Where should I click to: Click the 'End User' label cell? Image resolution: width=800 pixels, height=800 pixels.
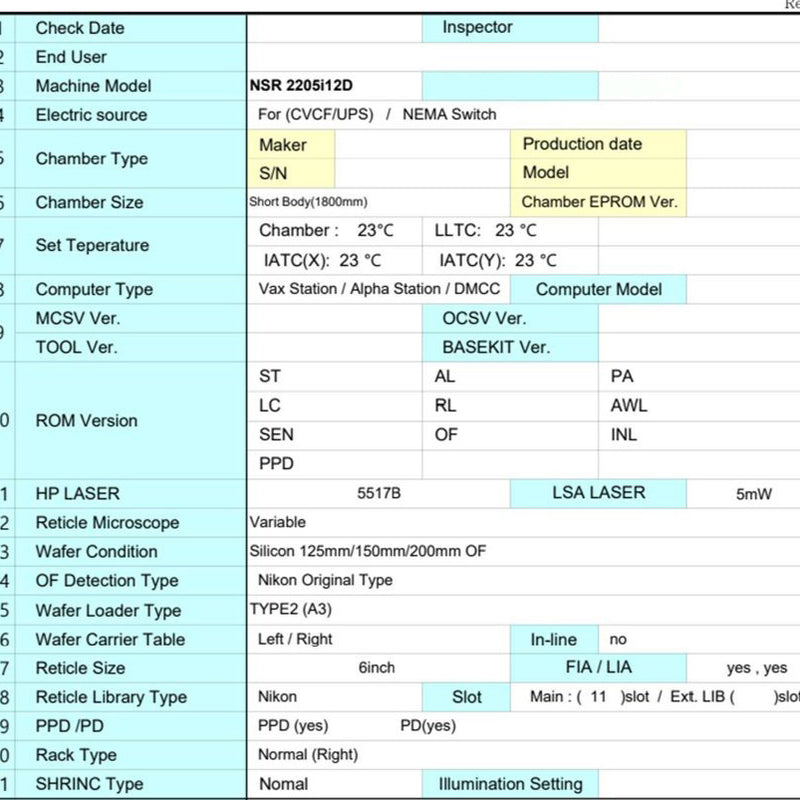tap(131, 57)
